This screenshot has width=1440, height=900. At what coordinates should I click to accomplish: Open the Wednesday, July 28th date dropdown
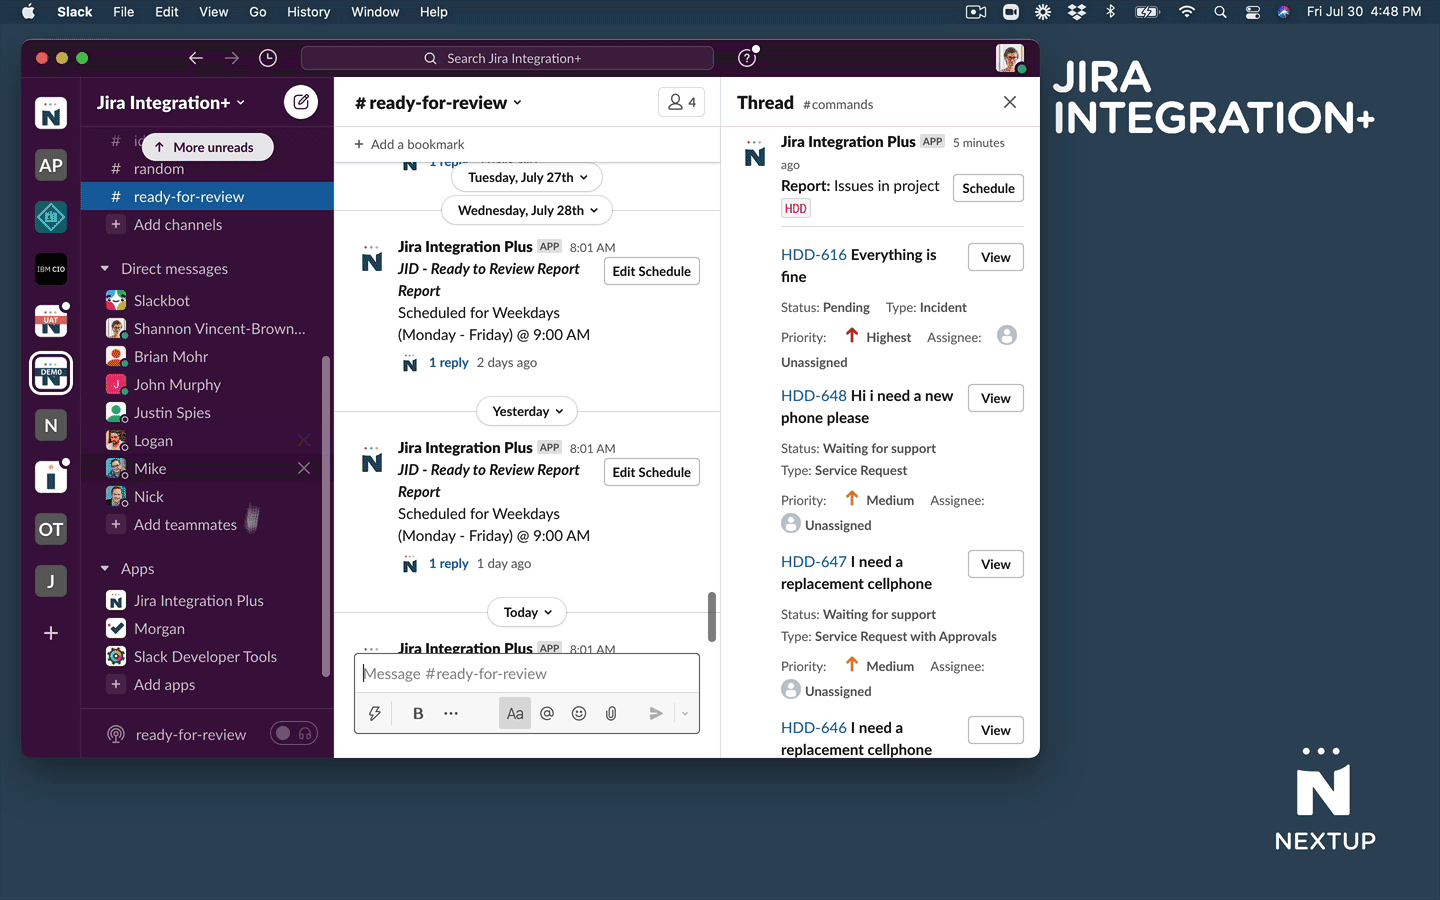pos(527,210)
